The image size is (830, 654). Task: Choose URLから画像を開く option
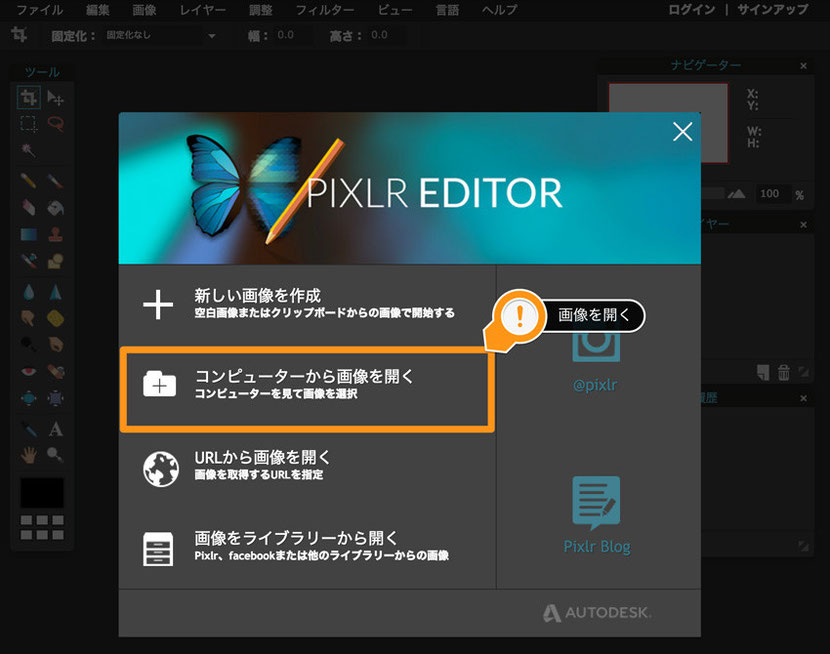pos(308,467)
